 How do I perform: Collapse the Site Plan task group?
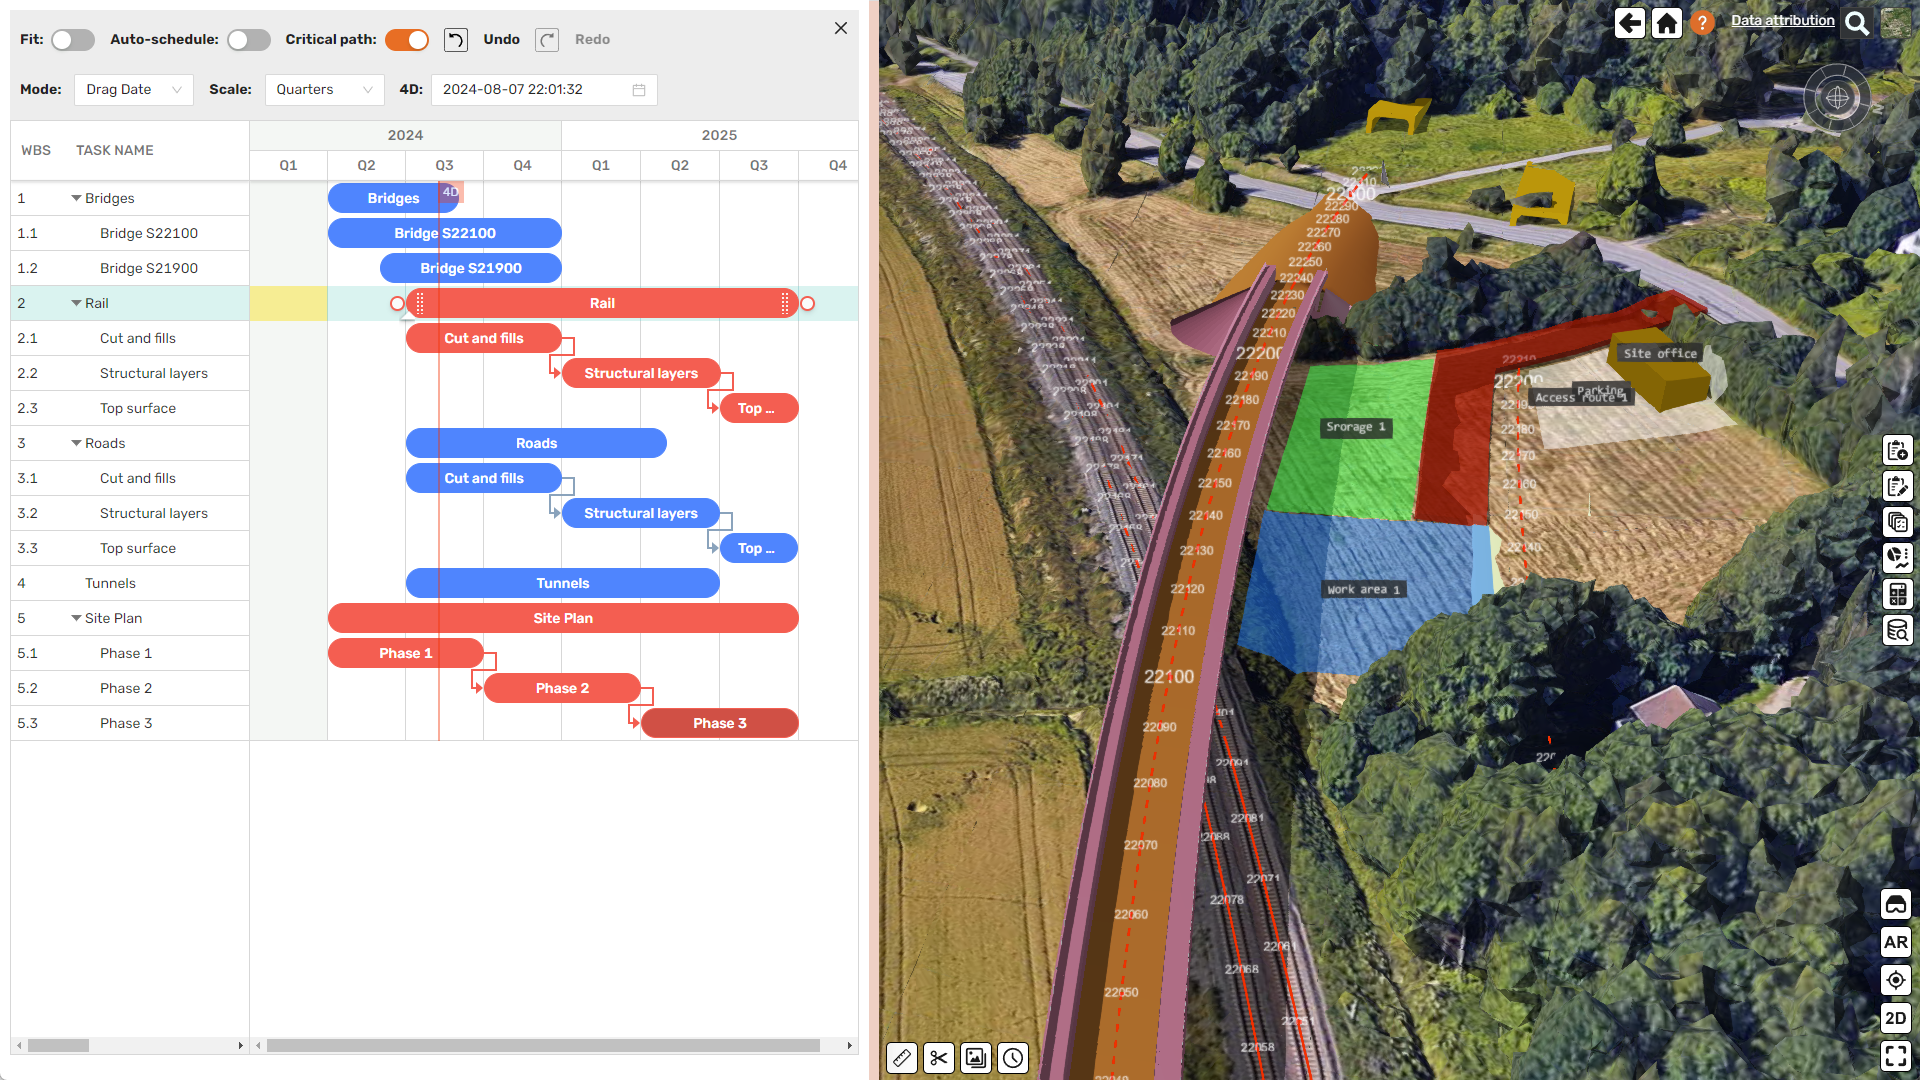pos(76,618)
